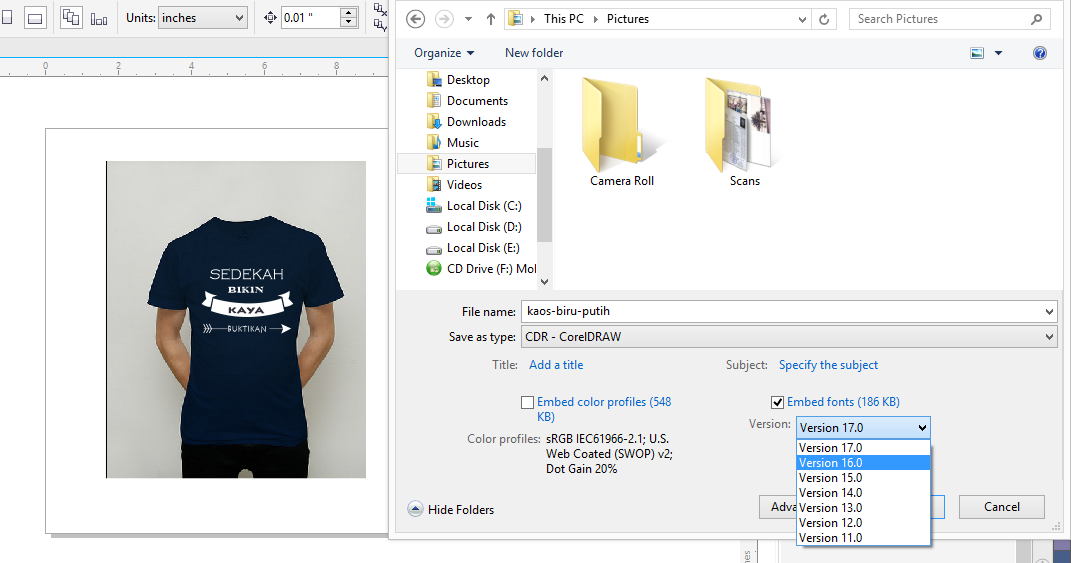Choose Version 13.0 from list
The width and height of the screenshot is (1071, 563).
coord(863,508)
